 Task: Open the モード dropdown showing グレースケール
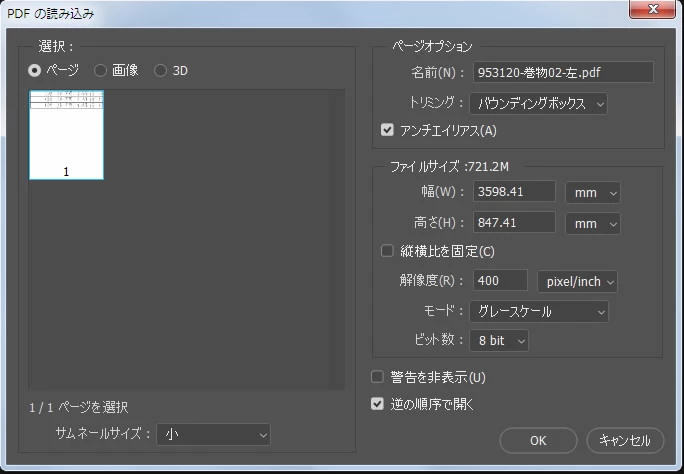(x=539, y=311)
